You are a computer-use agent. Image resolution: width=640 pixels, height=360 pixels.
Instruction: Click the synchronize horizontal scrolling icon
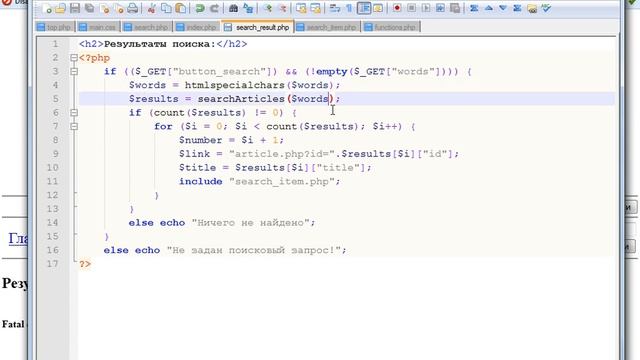316,8
